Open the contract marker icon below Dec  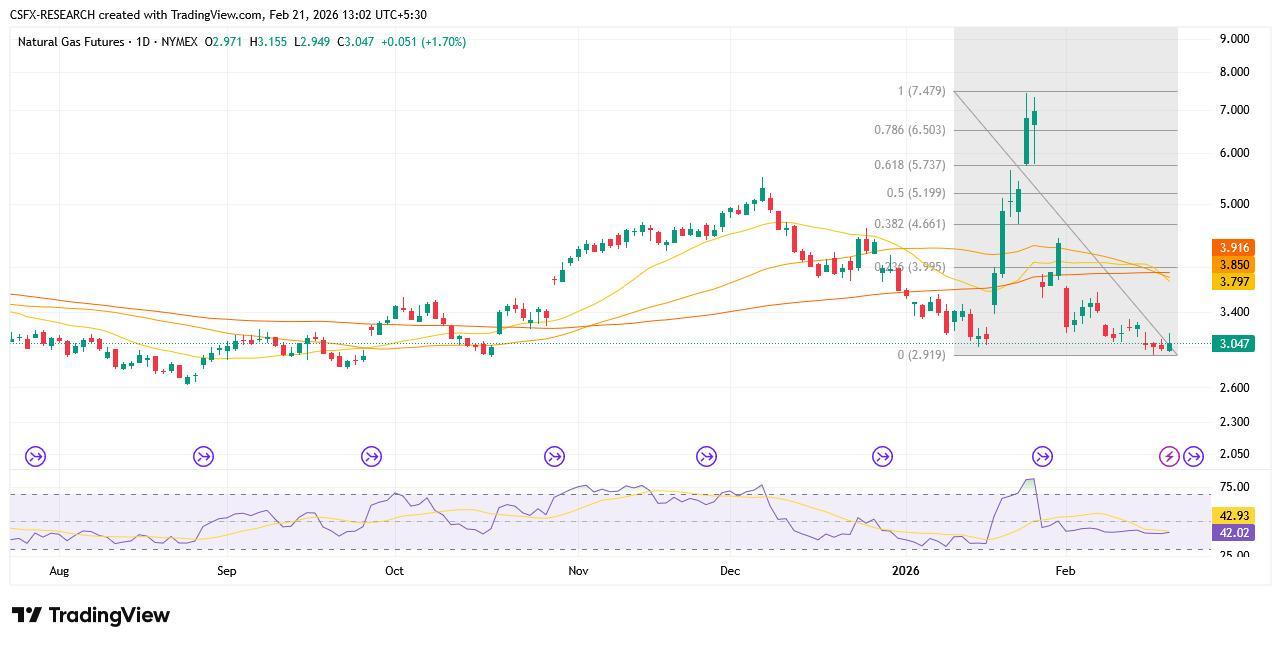[706, 455]
